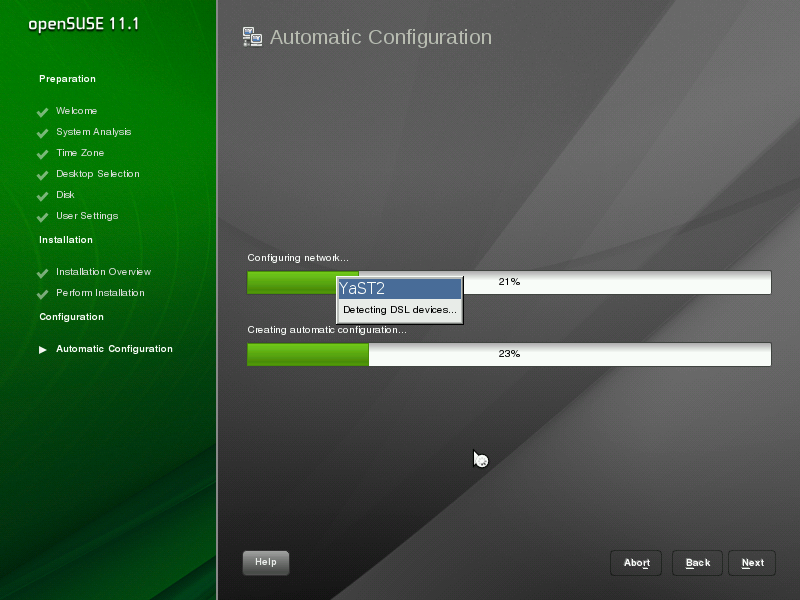
Task: Click the checkmark next to User Settings
Action: click(42, 217)
